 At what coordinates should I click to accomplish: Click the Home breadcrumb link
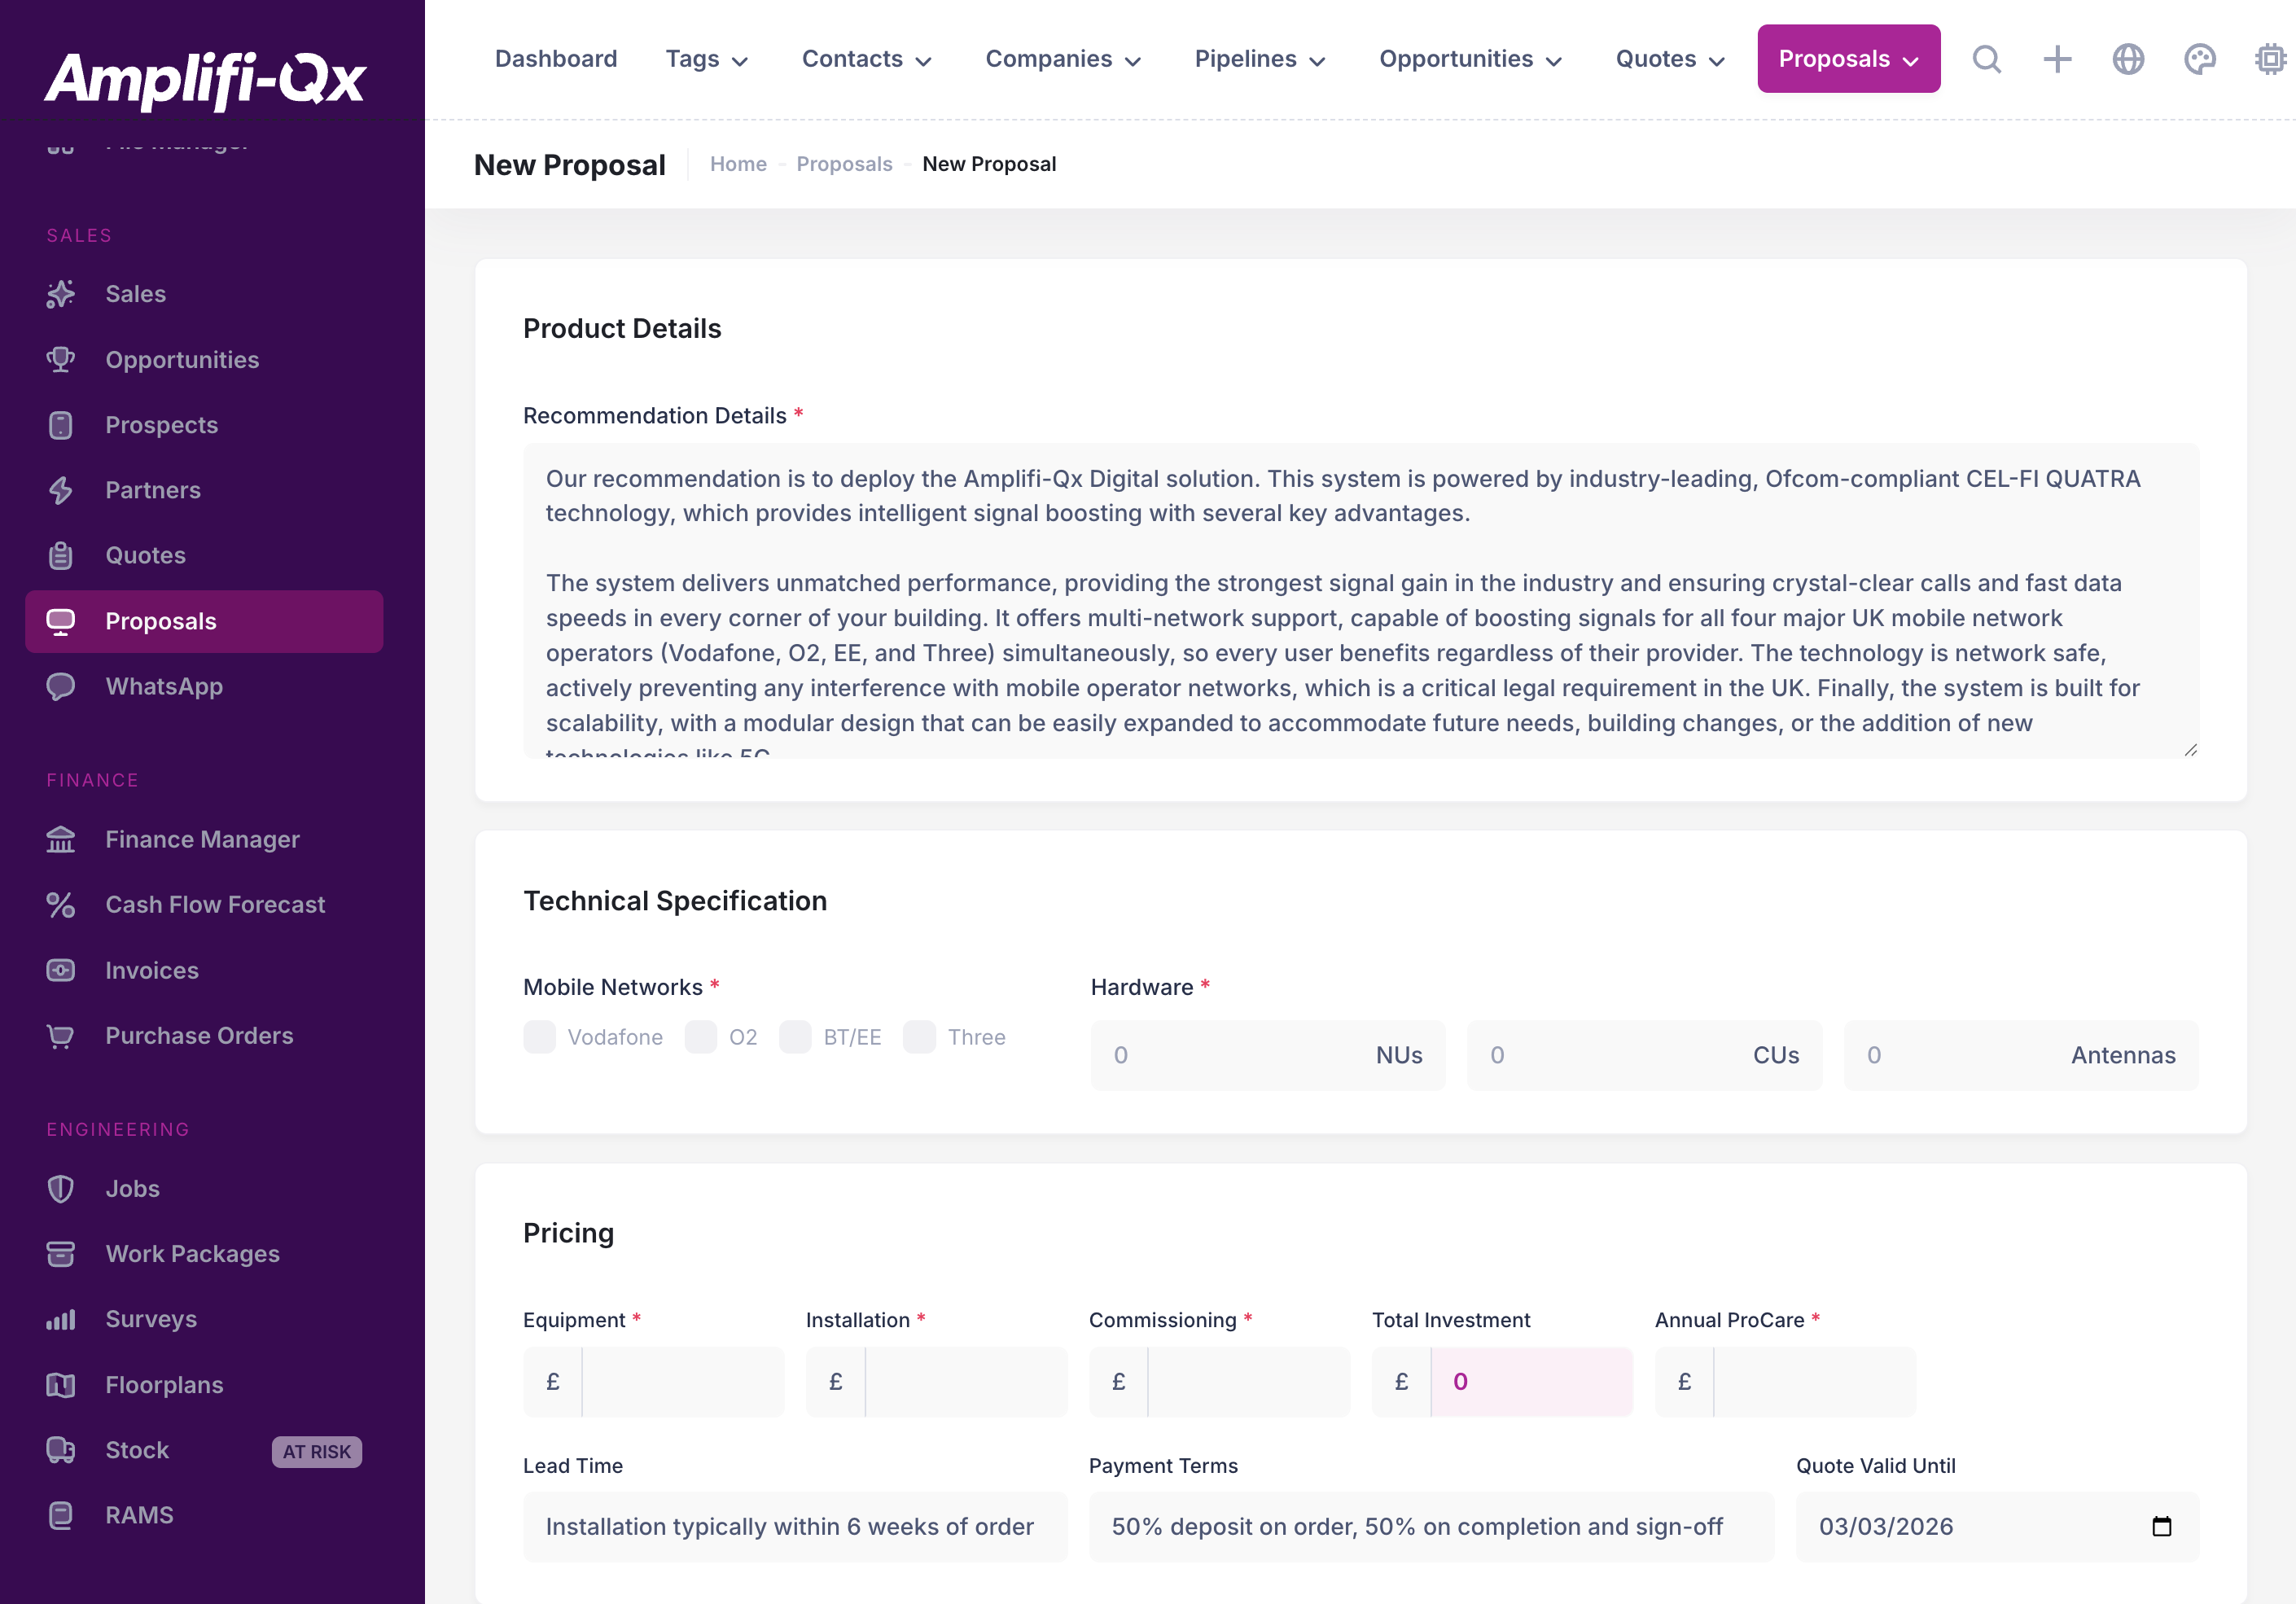coord(738,164)
